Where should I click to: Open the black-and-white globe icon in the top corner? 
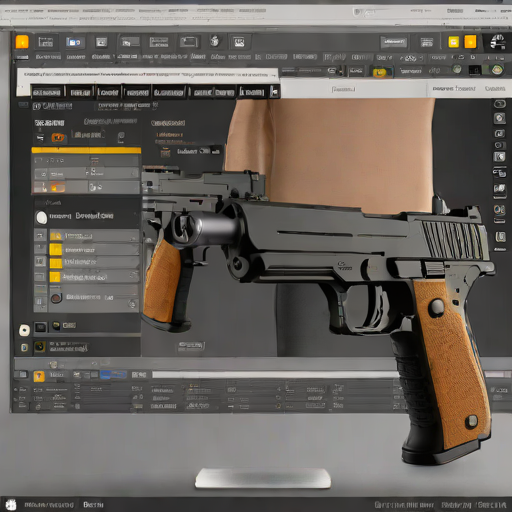[498, 42]
